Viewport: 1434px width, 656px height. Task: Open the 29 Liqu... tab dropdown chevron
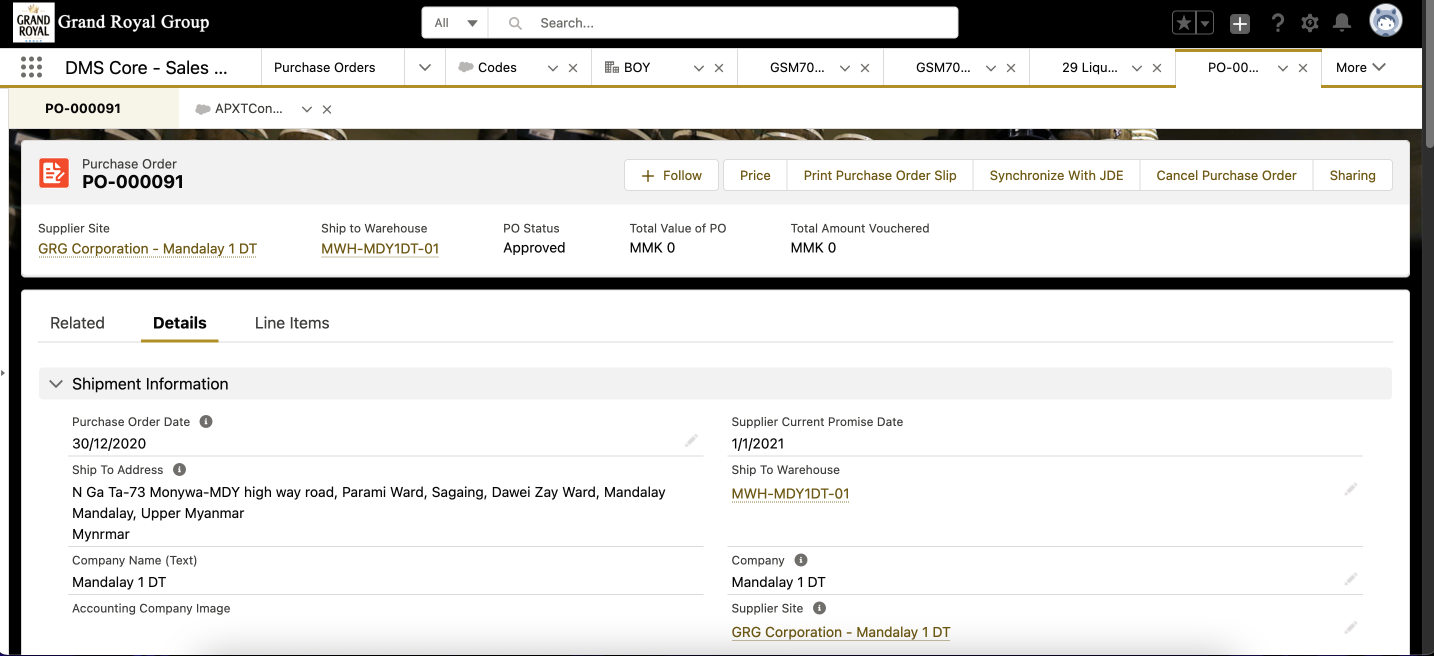tap(1136, 68)
